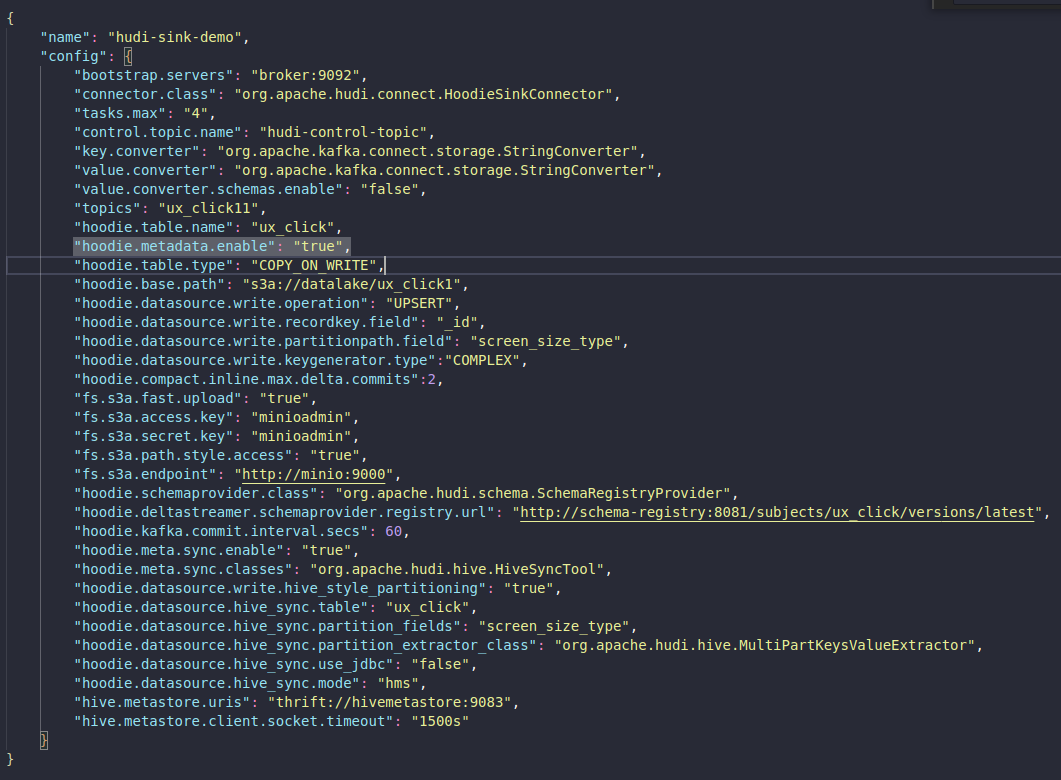Click the "tasks.max" key
Viewport: 1061px width, 780px height.
(x=120, y=113)
